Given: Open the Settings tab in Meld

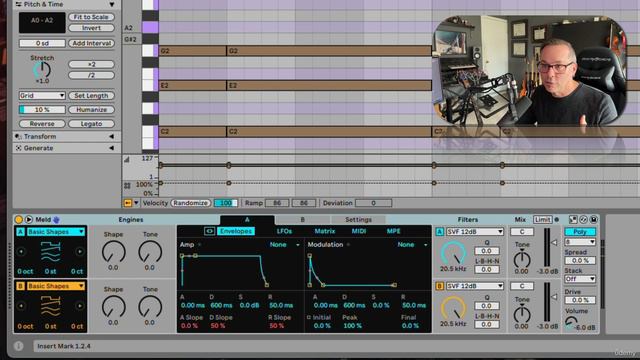Looking at the screenshot, I should [358, 220].
